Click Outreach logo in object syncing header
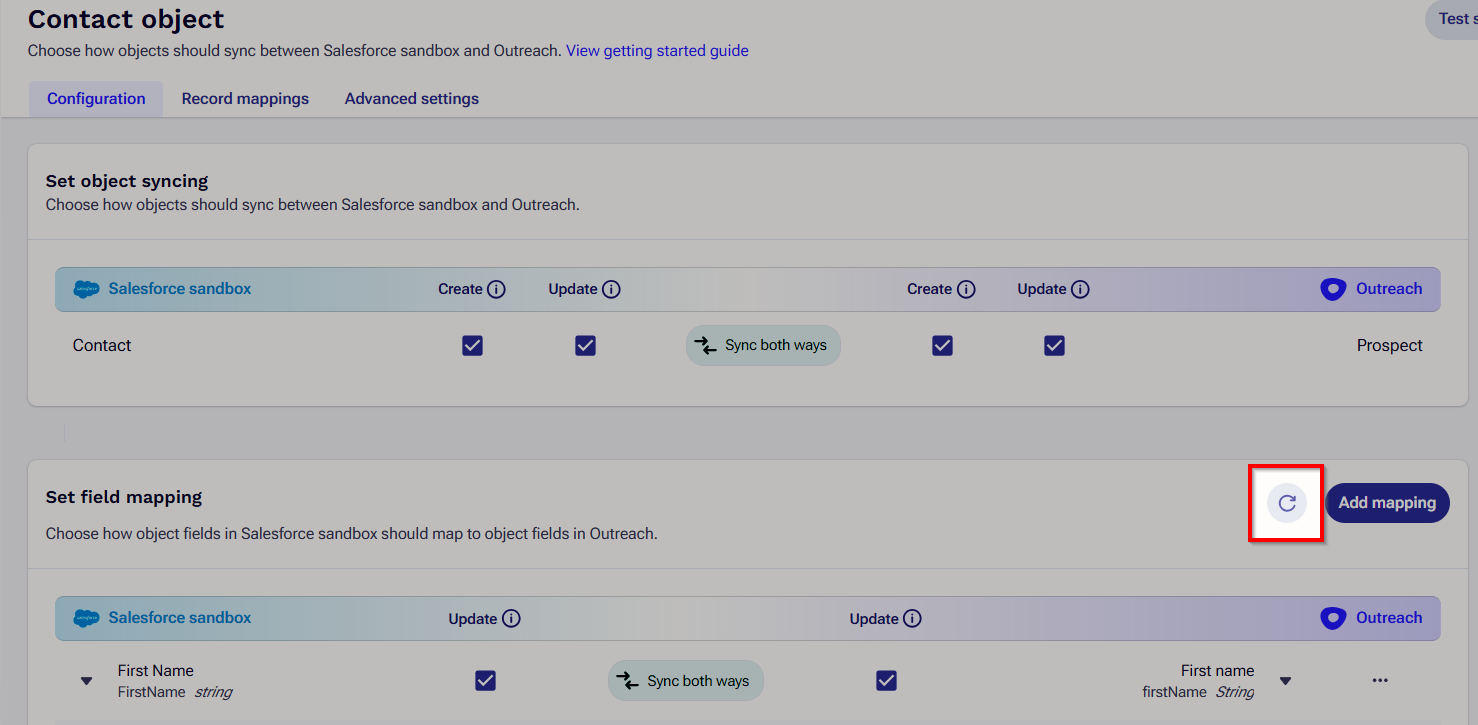This screenshot has width=1478, height=725. point(1333,289)
